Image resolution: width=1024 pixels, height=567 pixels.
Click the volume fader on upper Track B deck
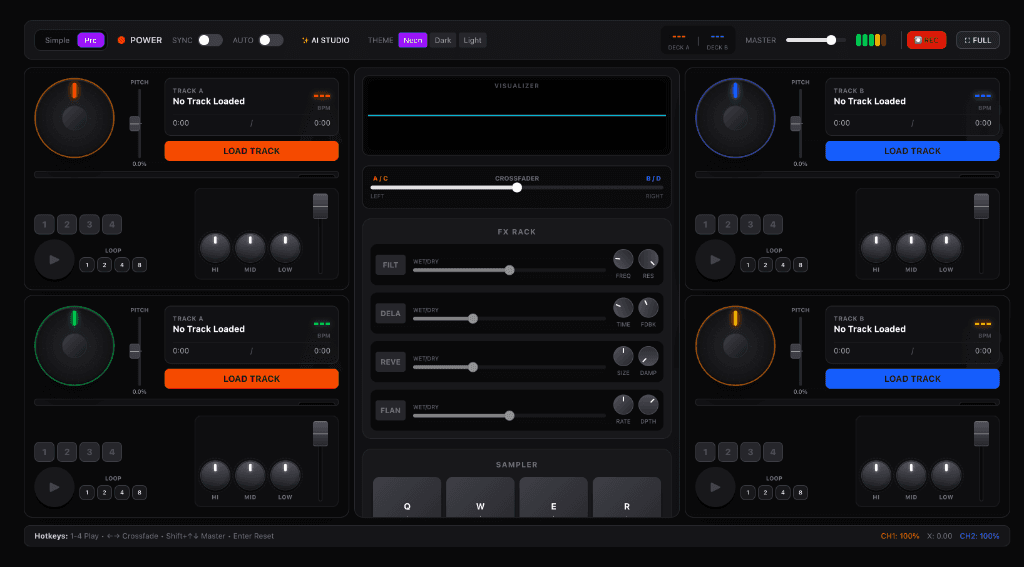pyautogui.click(x=982, y=206)
